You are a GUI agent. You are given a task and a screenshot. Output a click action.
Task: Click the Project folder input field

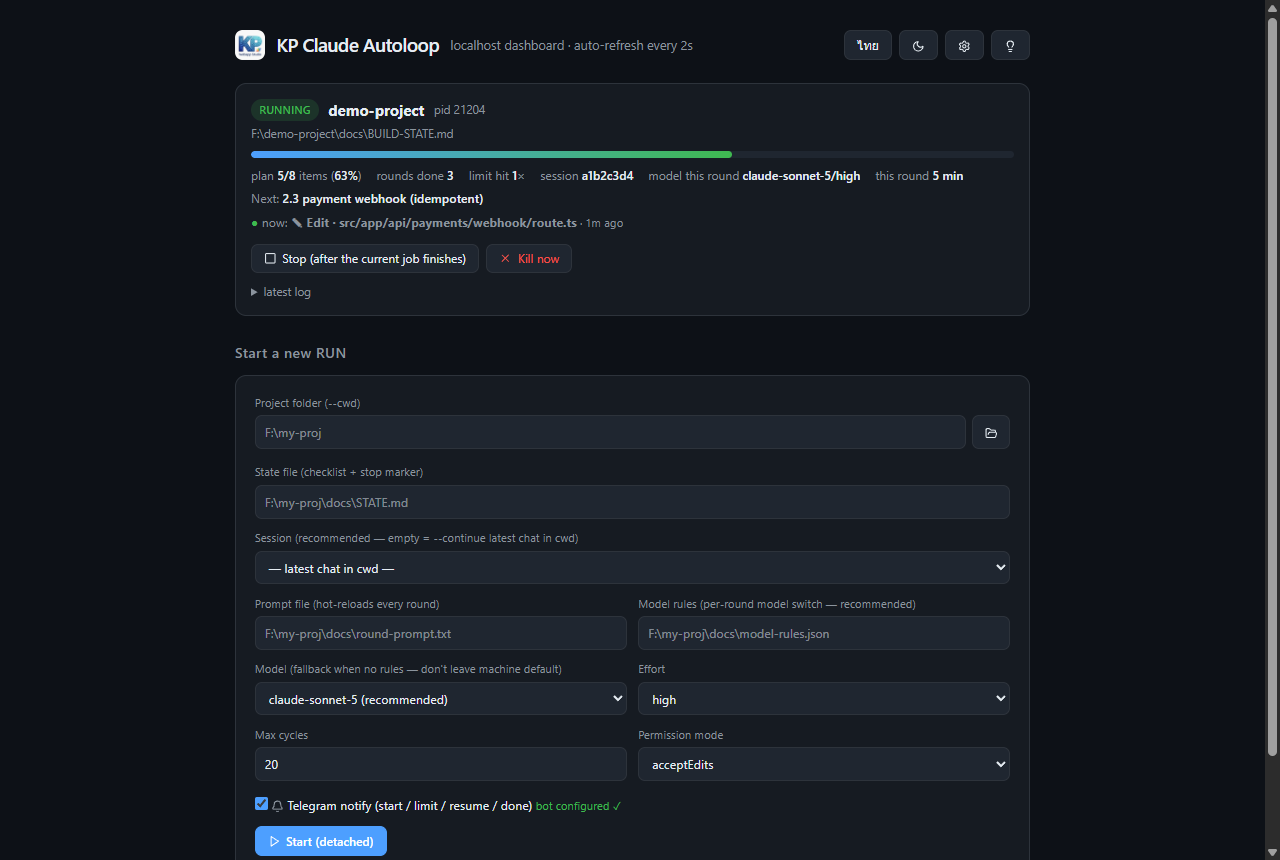[610, 433]
